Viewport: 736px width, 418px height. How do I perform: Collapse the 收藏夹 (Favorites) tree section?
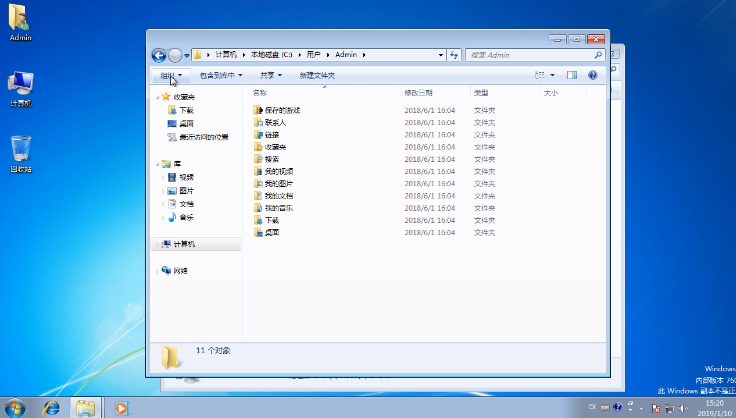(x=157, y=97)
